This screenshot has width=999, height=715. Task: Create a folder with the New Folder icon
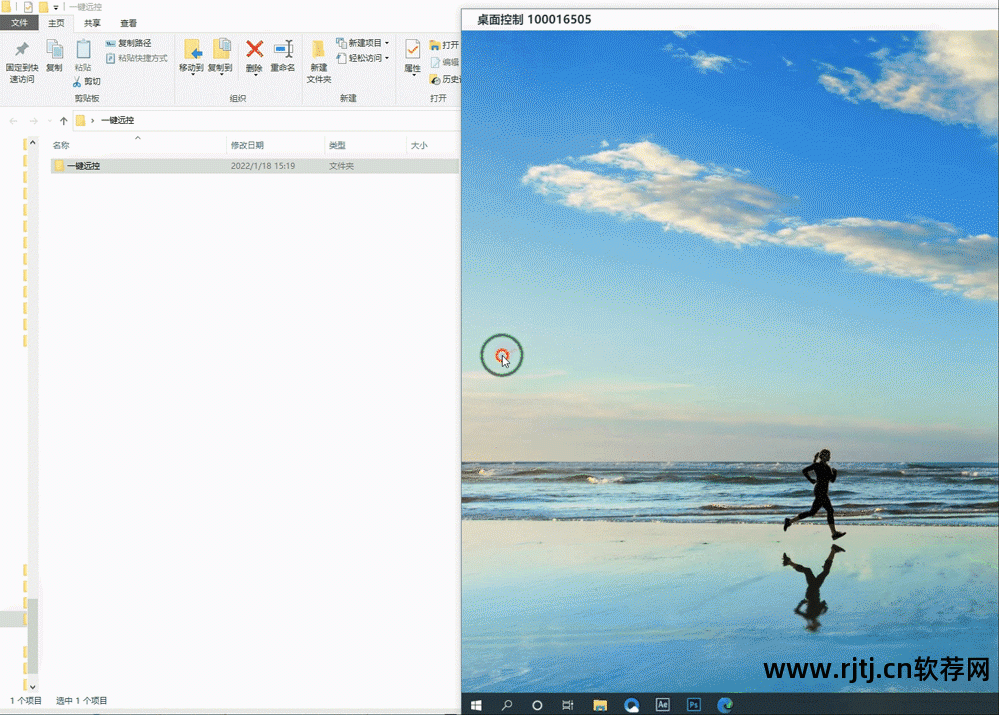318,50
